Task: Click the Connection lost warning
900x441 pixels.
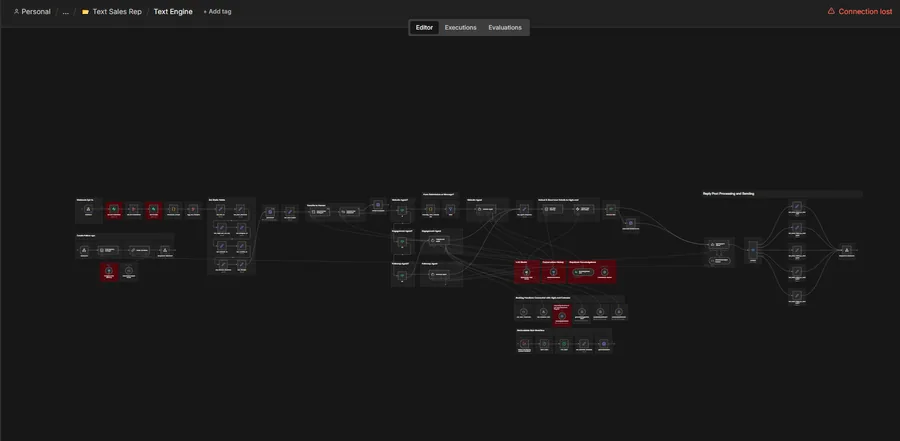Action: [x=860, y=11]
